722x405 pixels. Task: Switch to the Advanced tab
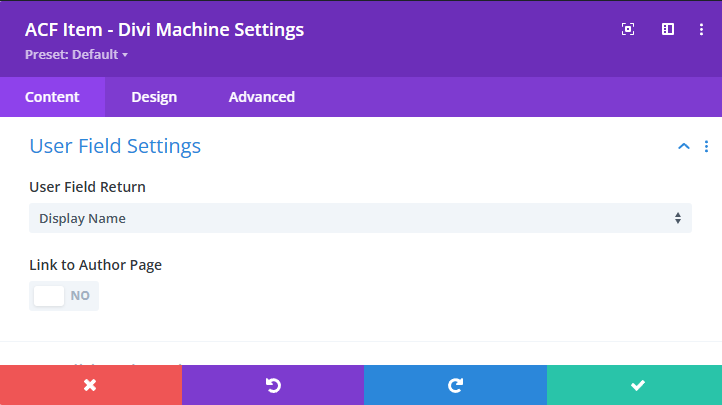[262, 97]
